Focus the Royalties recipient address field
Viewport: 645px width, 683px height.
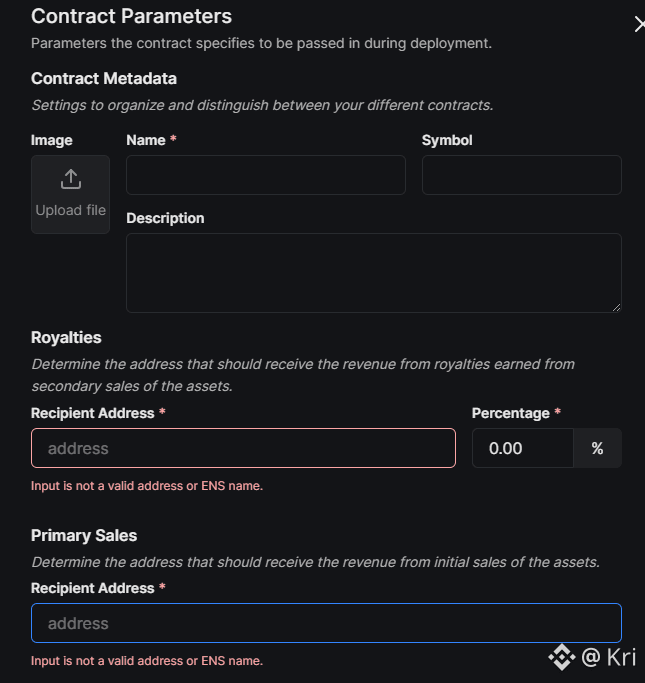coord(243,448)
